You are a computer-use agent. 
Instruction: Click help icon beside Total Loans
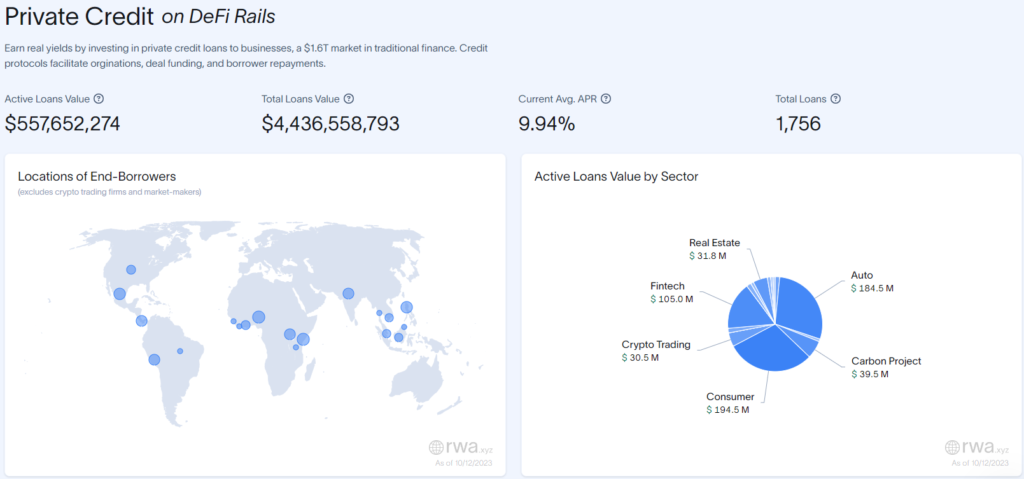(835, 99)
